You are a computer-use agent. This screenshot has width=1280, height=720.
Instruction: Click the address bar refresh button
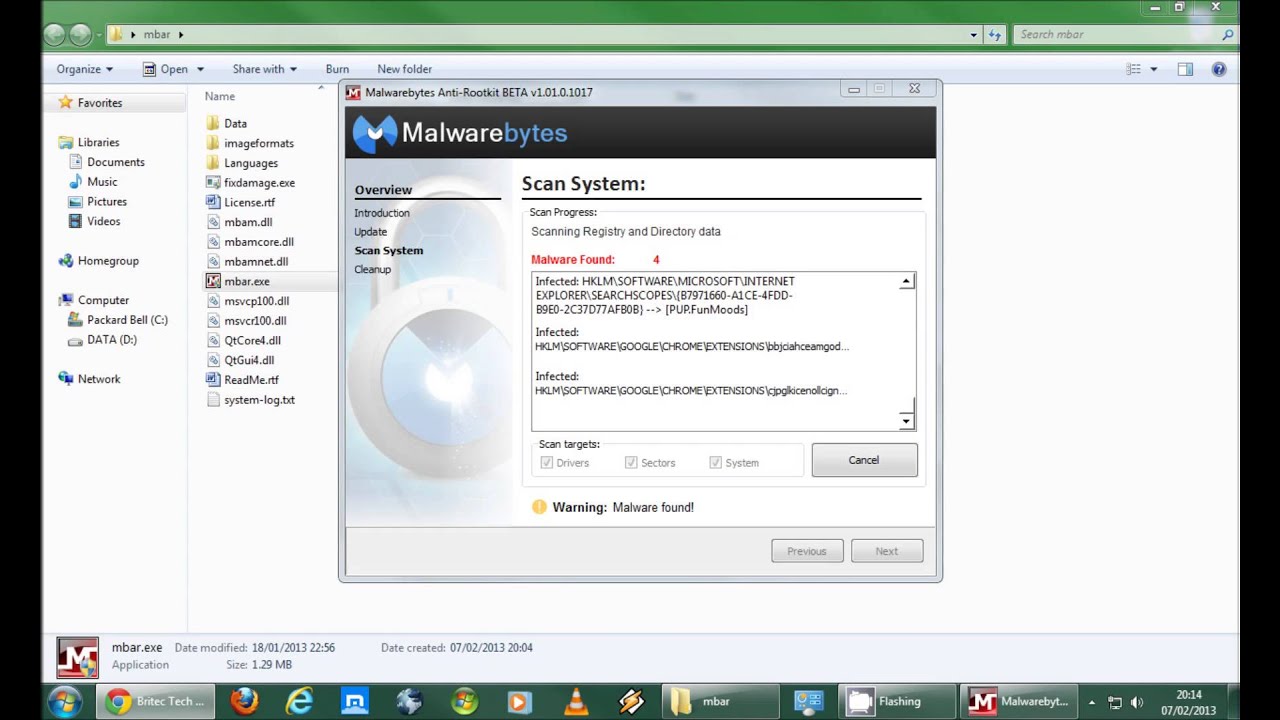point(995,34)
